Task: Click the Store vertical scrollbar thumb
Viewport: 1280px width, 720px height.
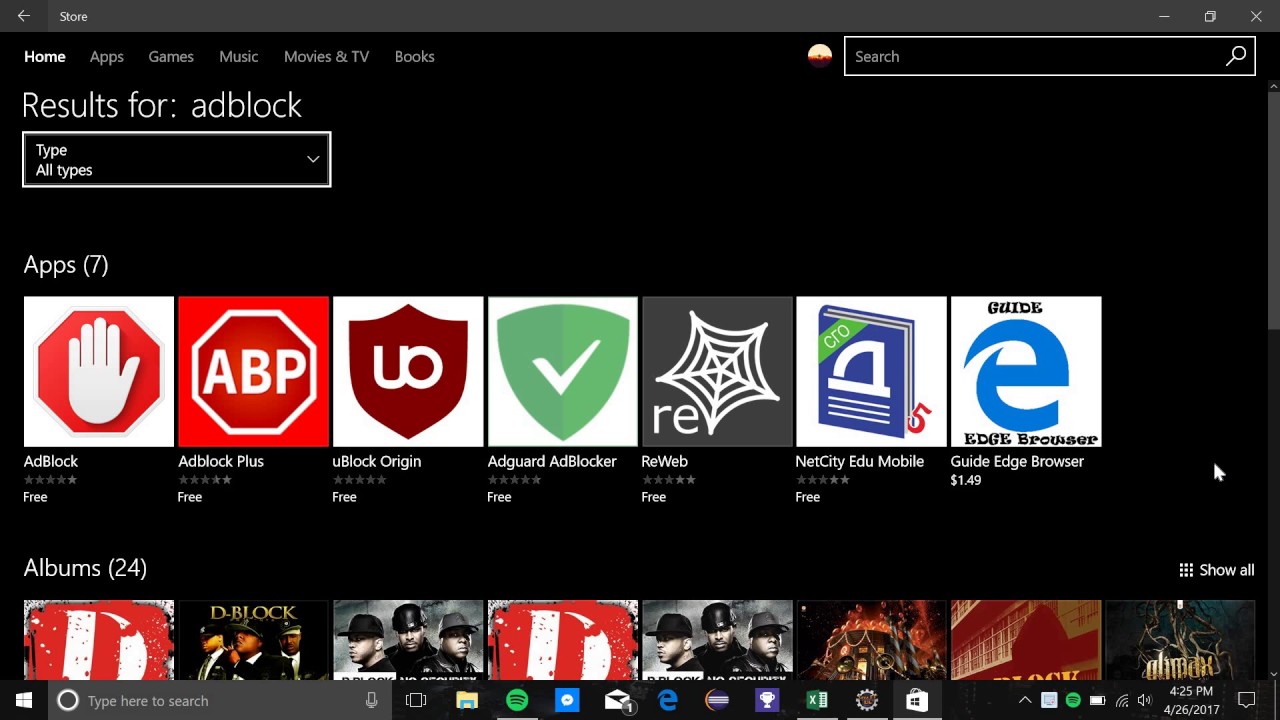Action: pos(1273,210)
